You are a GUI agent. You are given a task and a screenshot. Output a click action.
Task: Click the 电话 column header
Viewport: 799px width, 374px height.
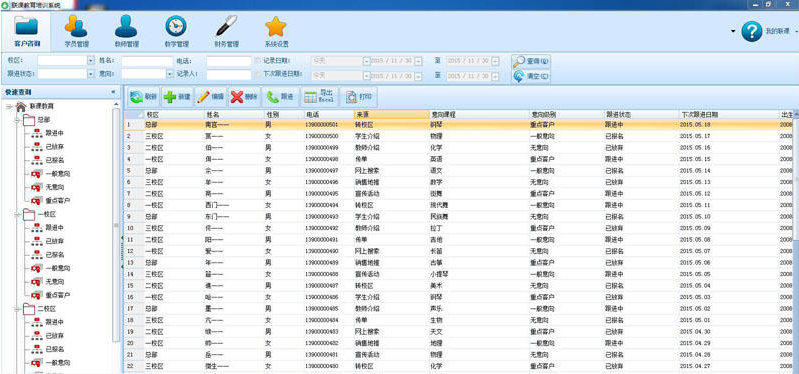click(329, 115)
